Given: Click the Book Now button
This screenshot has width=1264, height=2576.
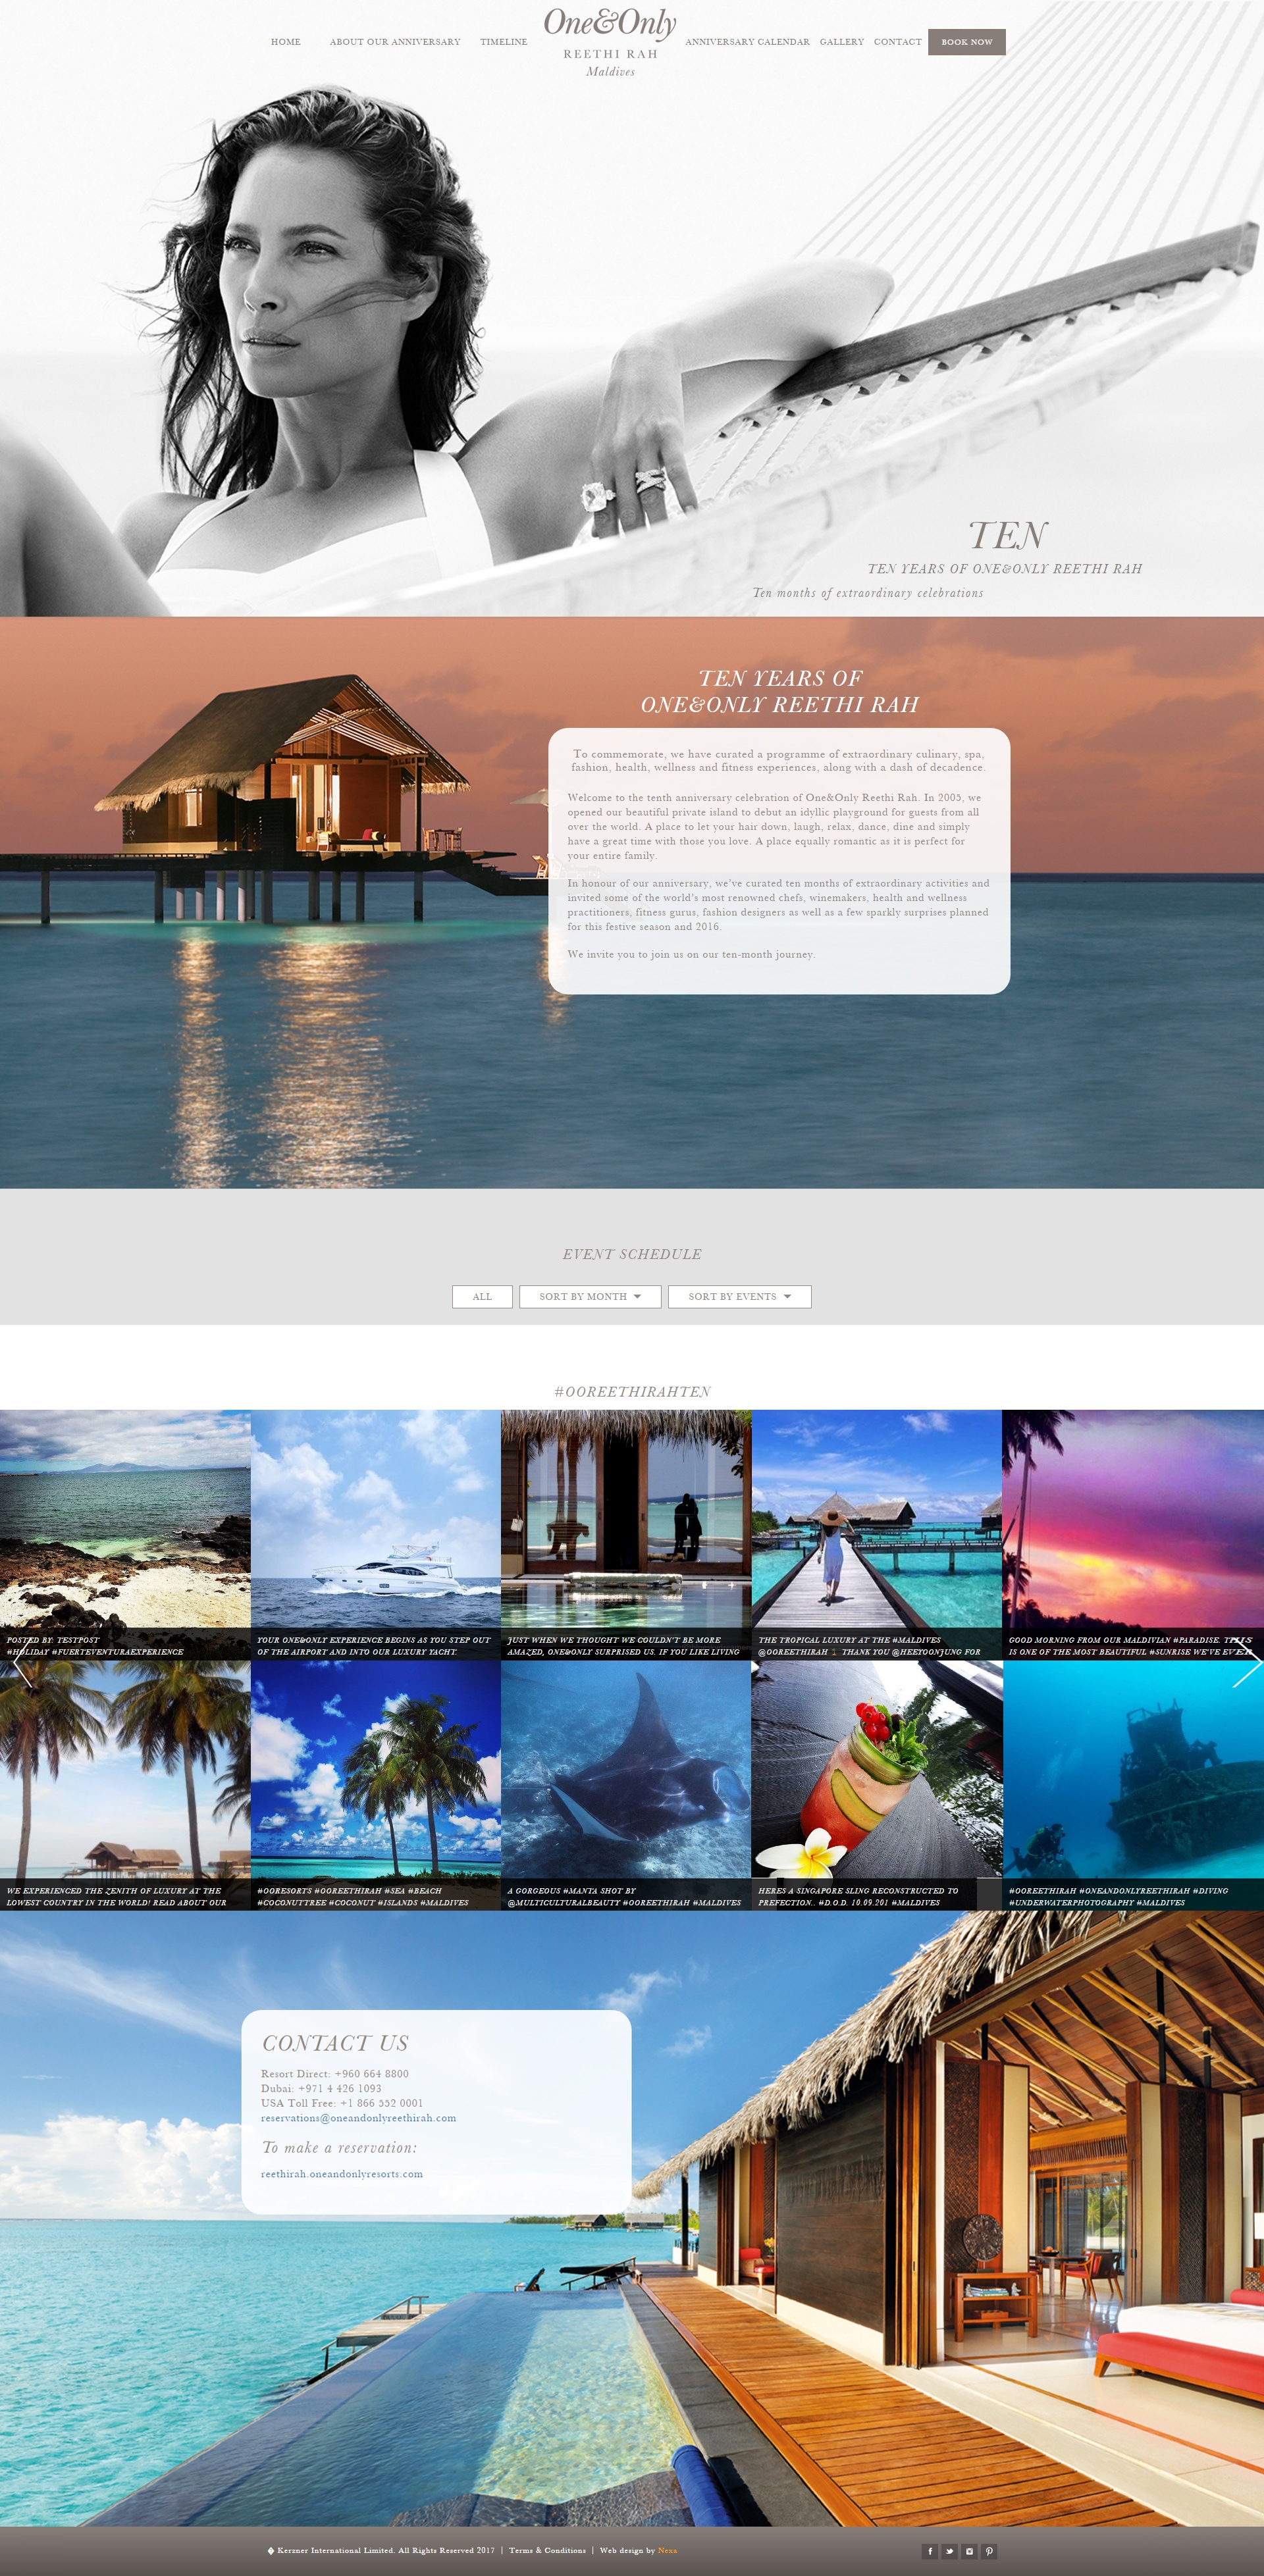Looking at the screenshot, I should pyautogui.click(x=966, y=42).
